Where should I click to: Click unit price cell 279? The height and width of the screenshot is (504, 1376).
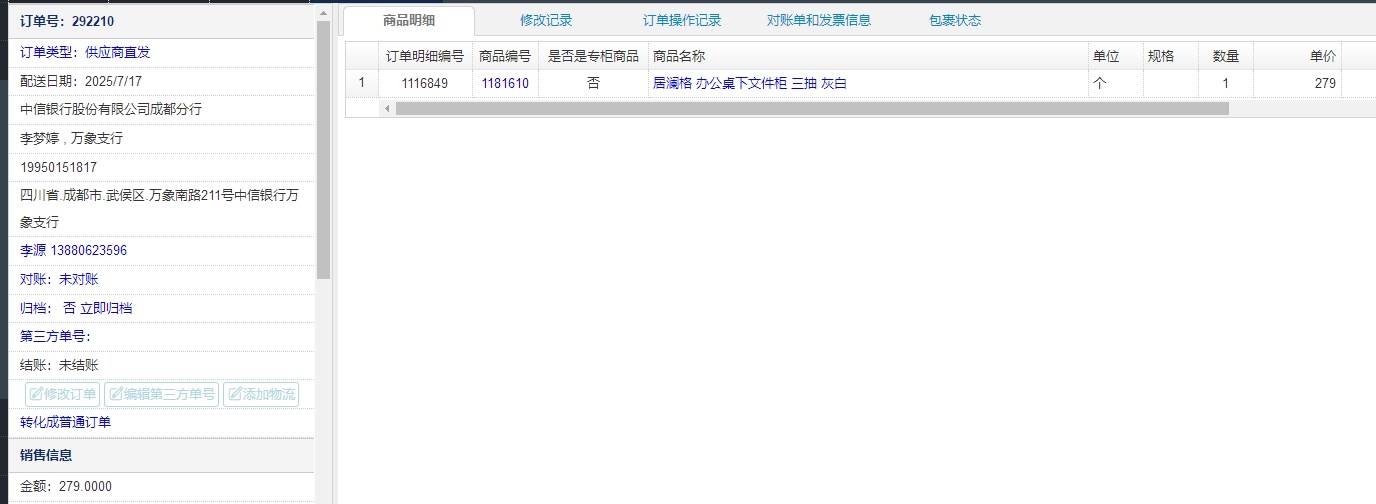1297,84
